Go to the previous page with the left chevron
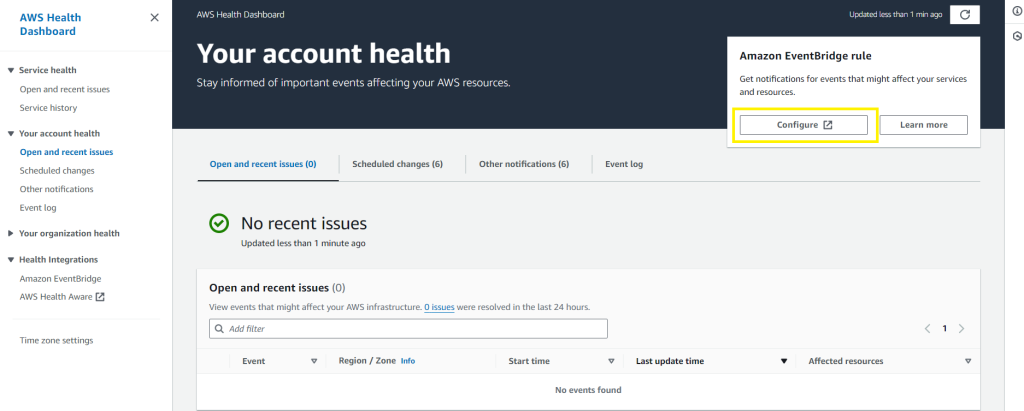Screen dimensions: 1024x411 (927, 329)
